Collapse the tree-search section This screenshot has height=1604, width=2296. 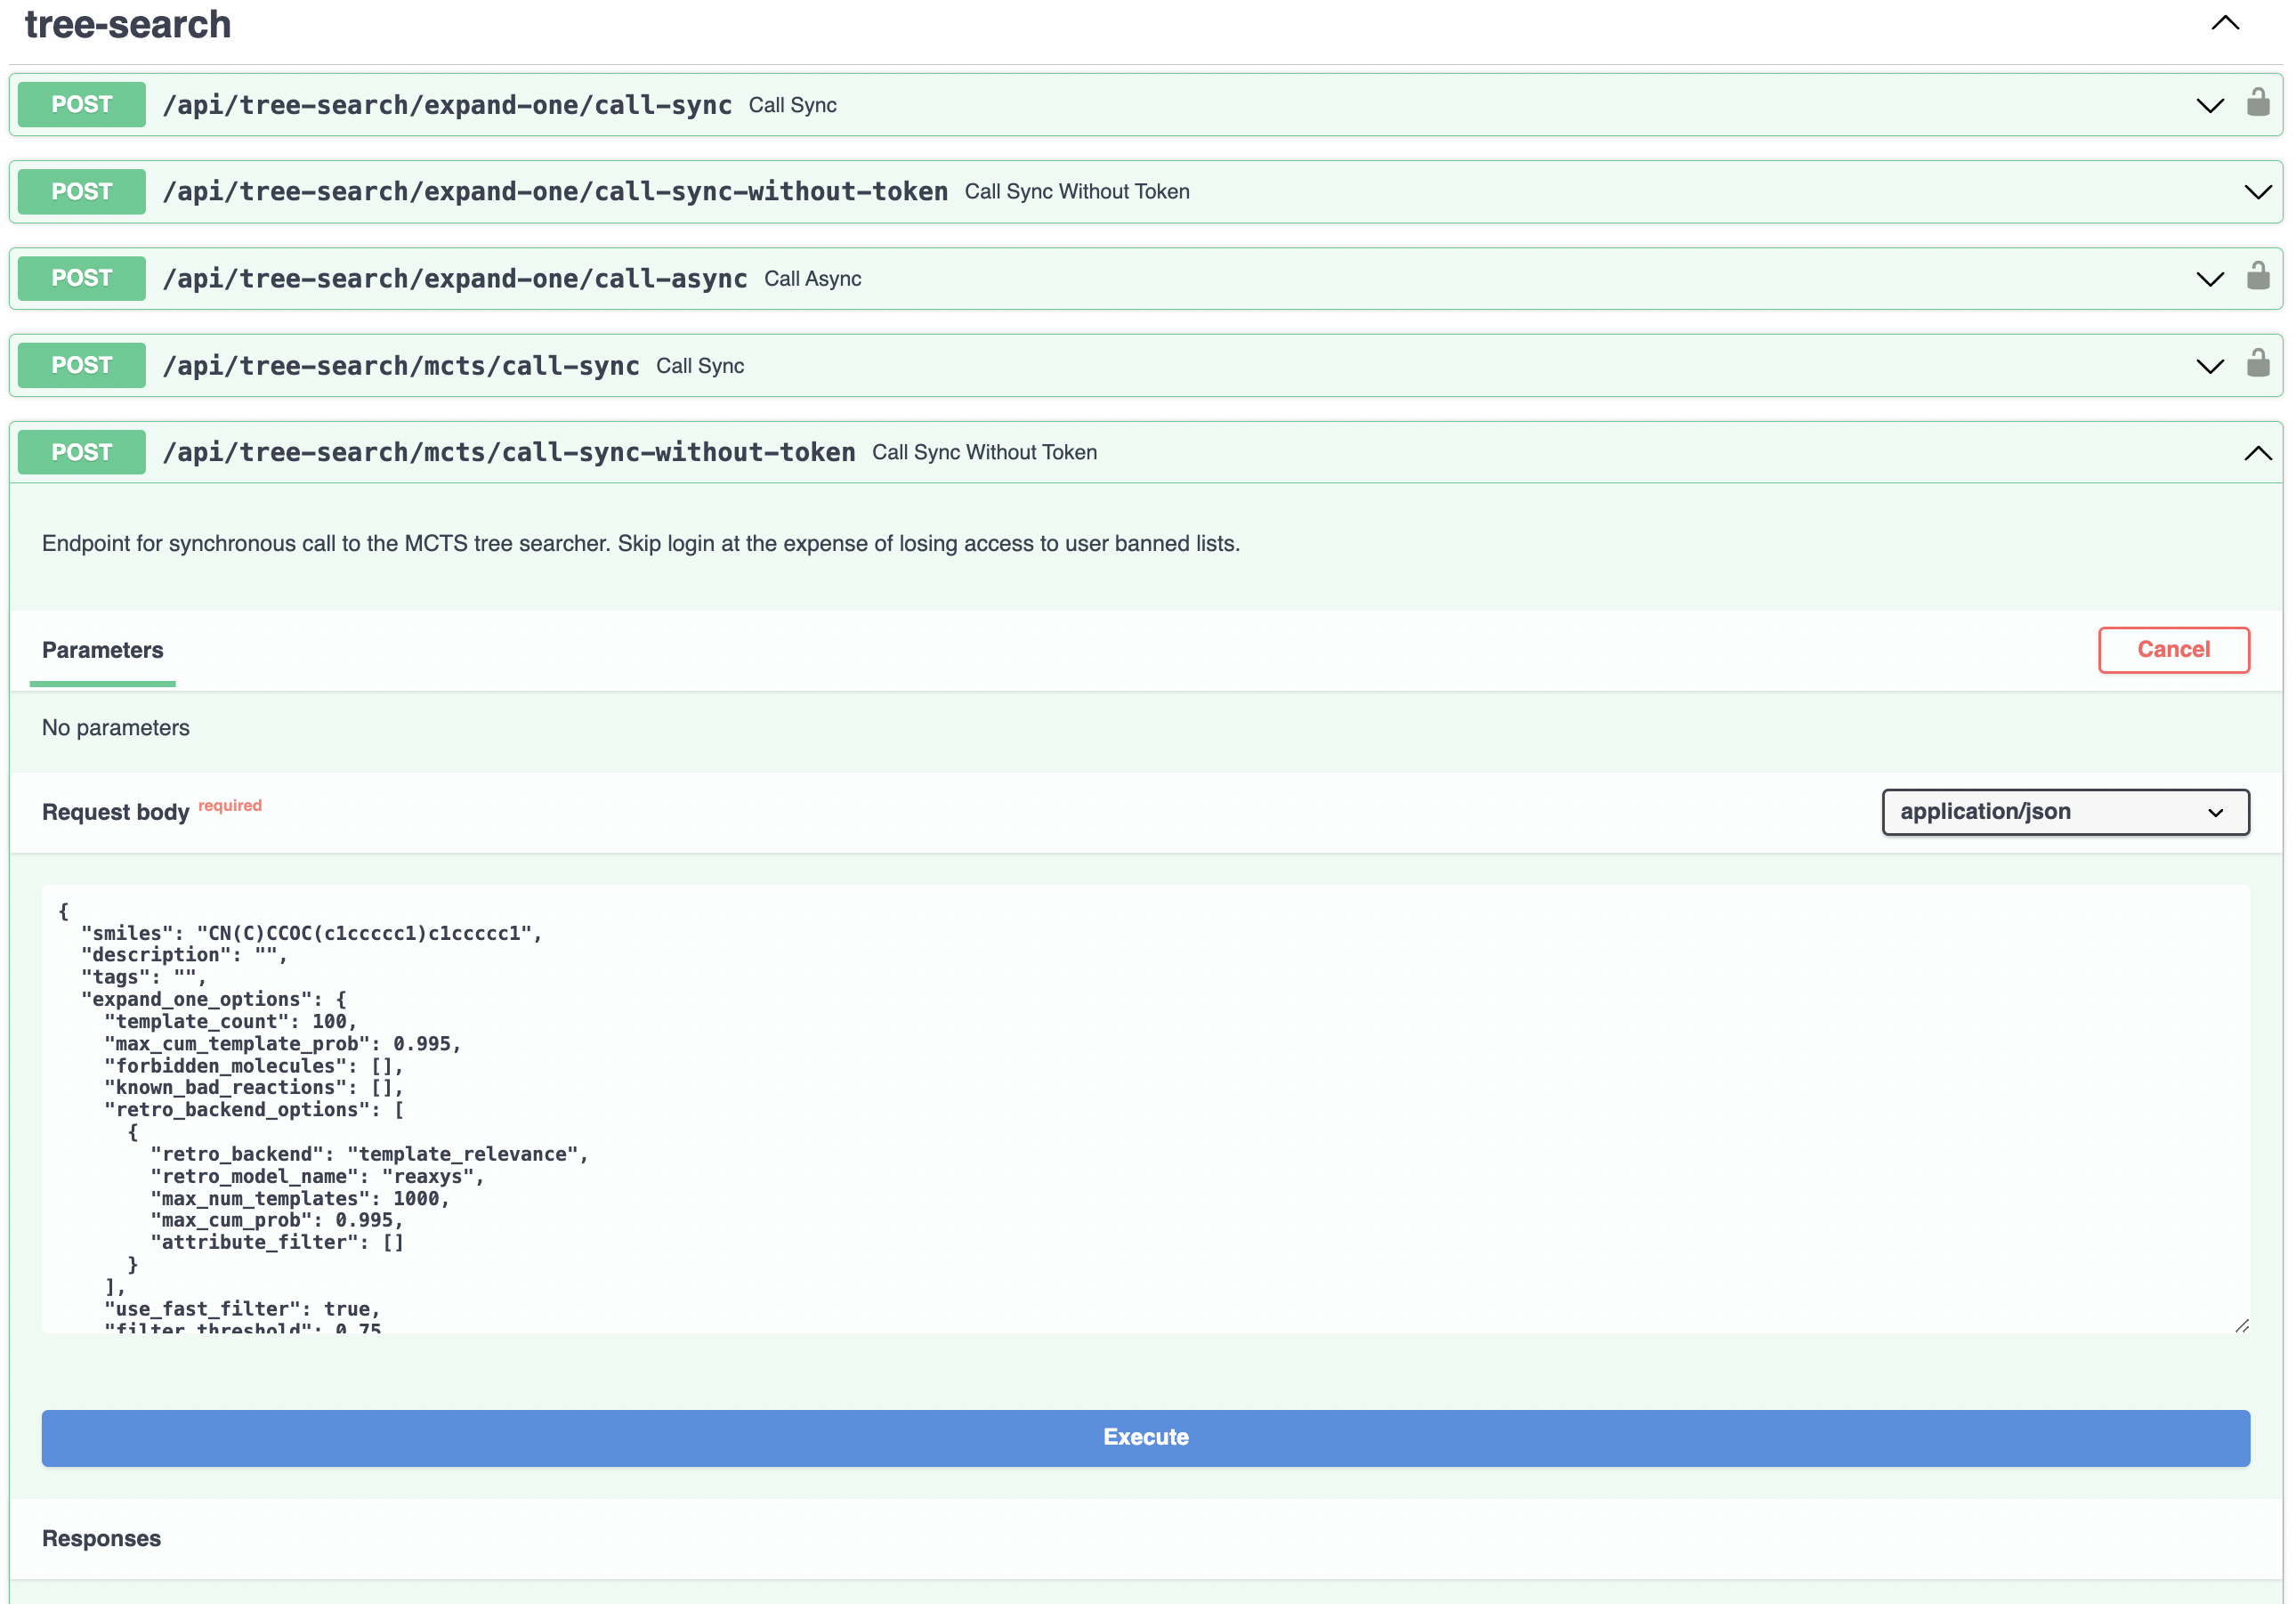point(2224,23)
